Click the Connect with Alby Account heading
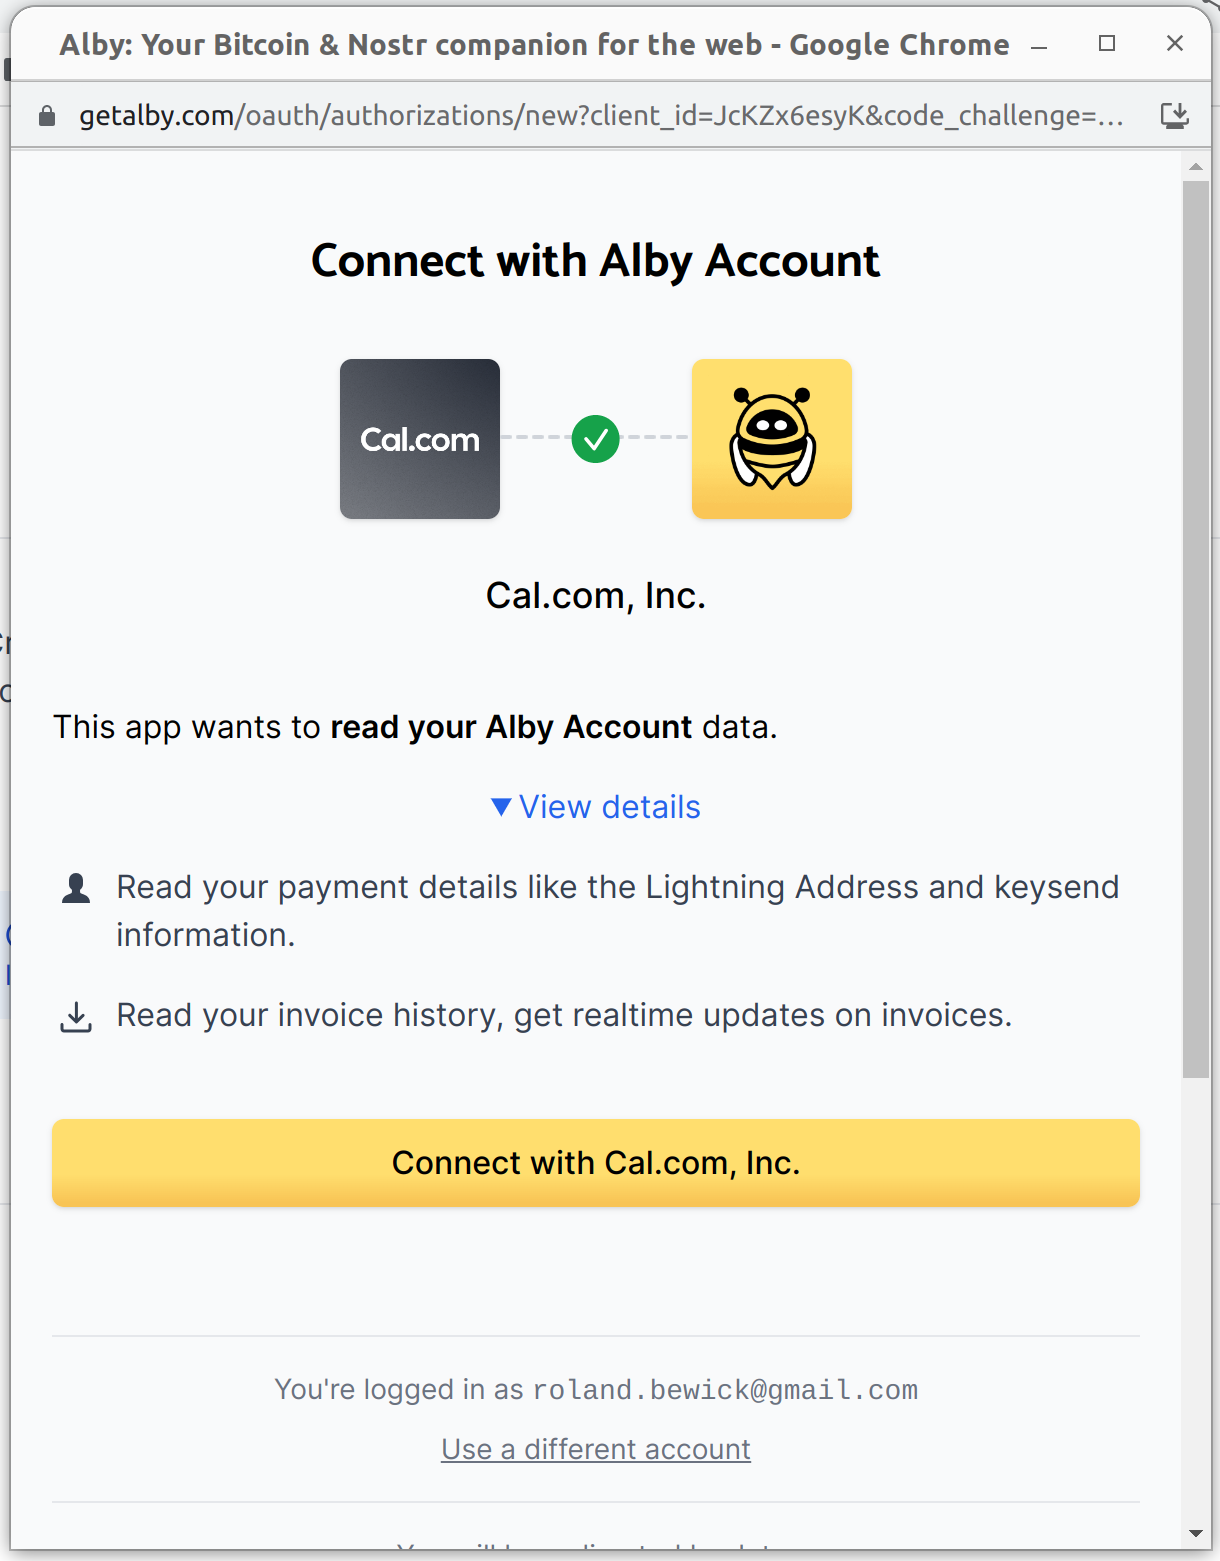1220x1561 pixels. (596, 261)
